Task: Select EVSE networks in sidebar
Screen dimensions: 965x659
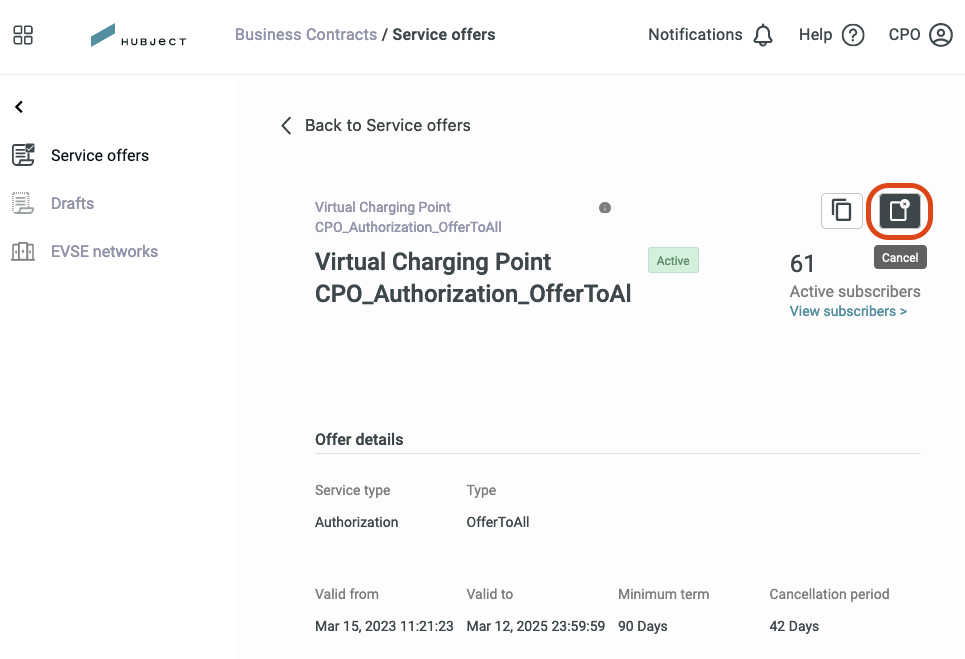Action: (105, 251)
